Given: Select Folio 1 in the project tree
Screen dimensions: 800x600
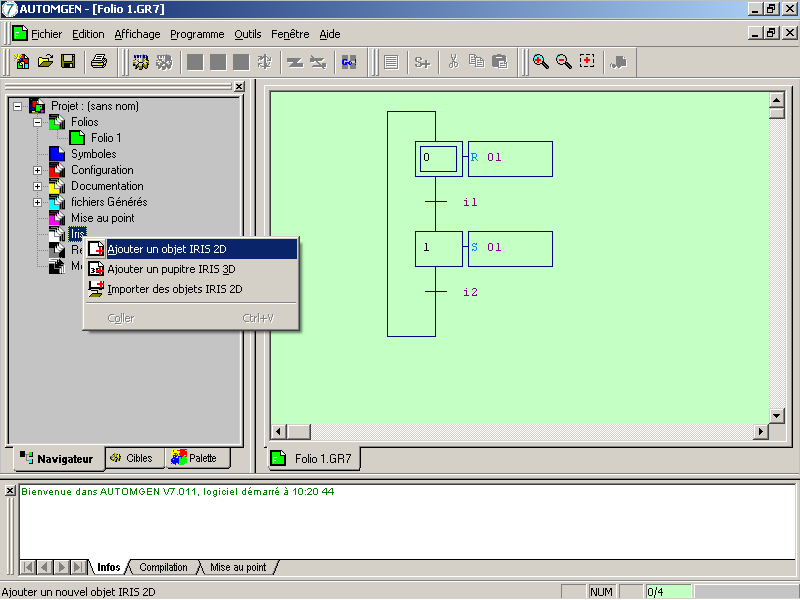Looking at the screenshot, I should [x=105, y=138].
